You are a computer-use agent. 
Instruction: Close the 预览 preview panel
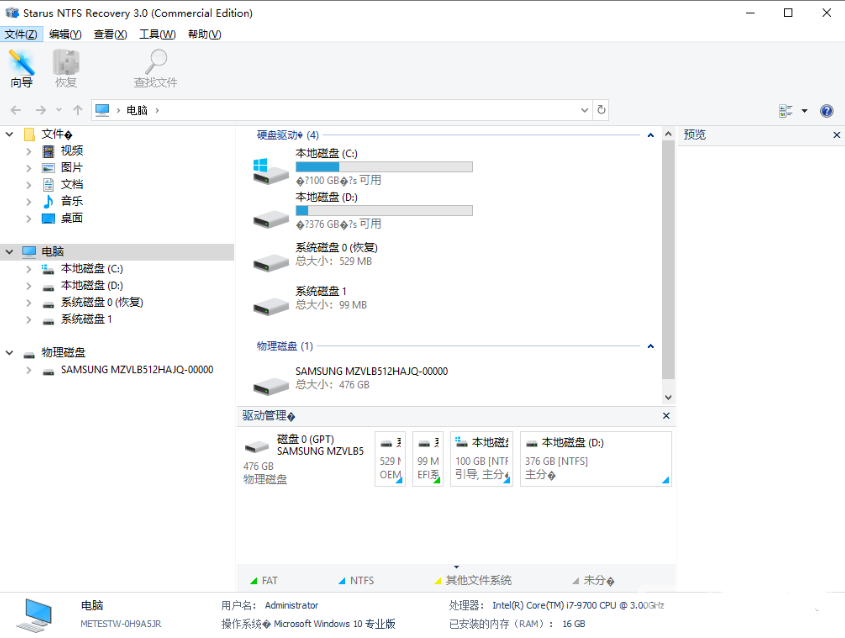pos(836,135)
